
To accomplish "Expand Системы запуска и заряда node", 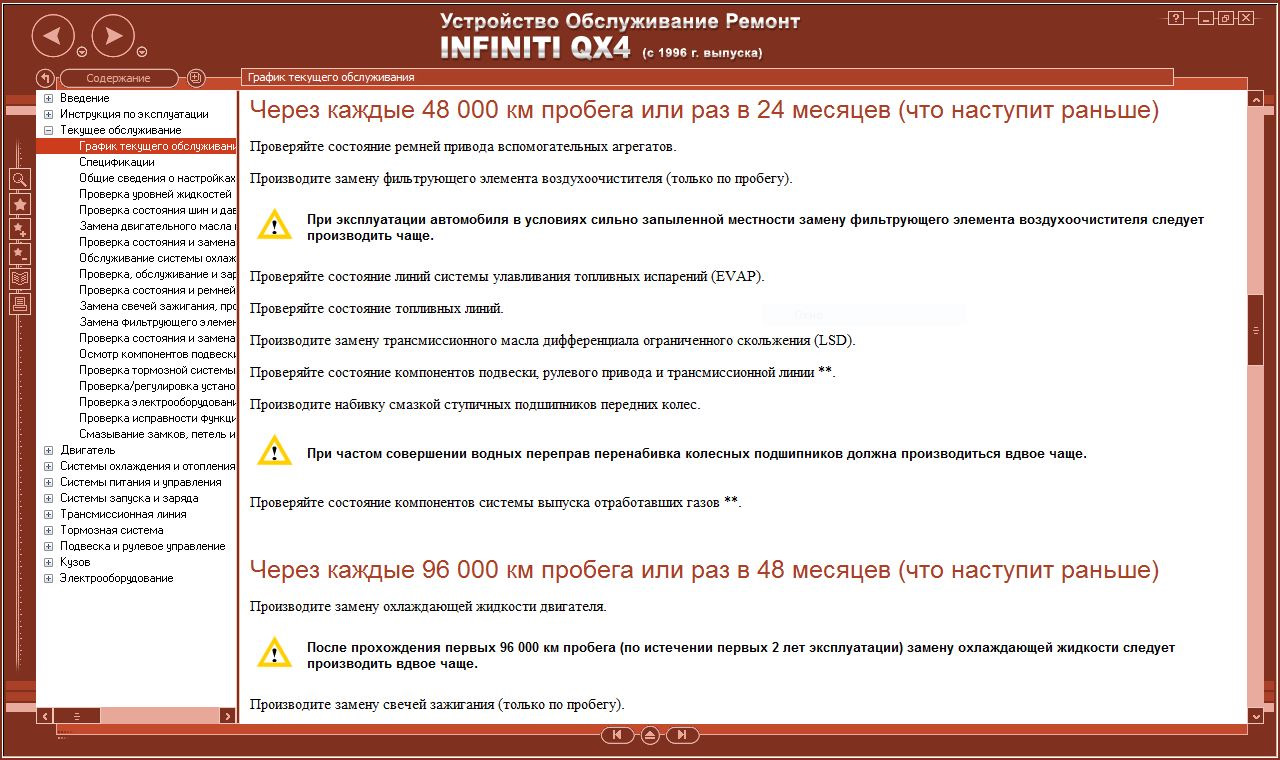I will coord(48,498).
